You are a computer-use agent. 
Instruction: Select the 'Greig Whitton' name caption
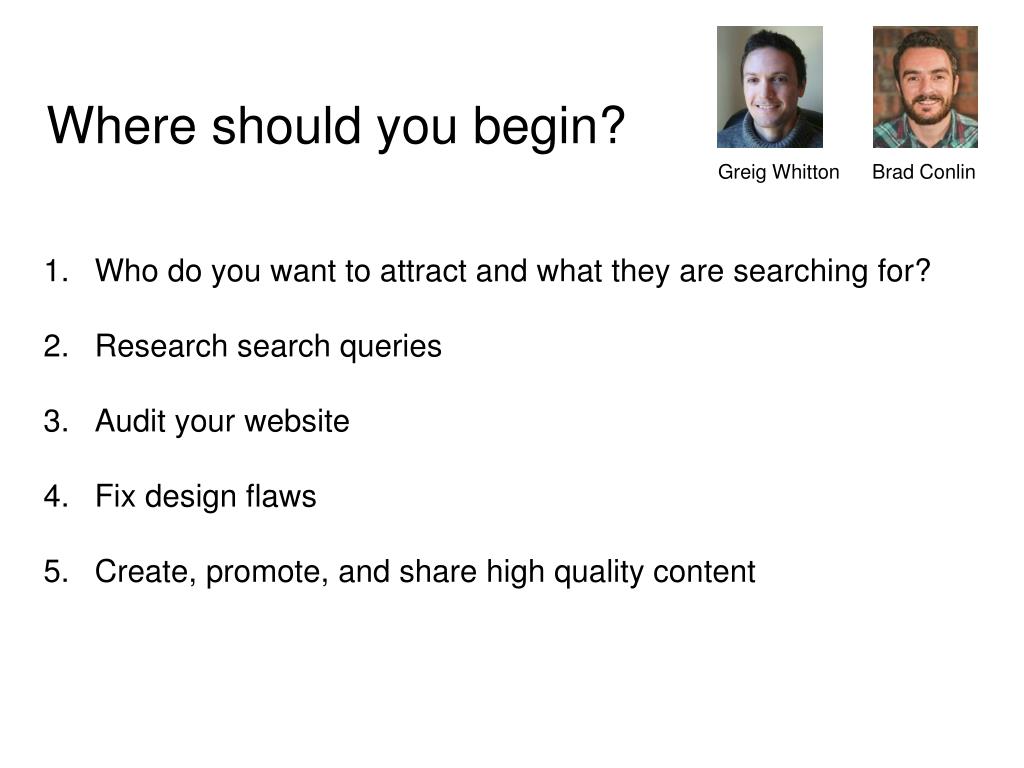(778, 172)
